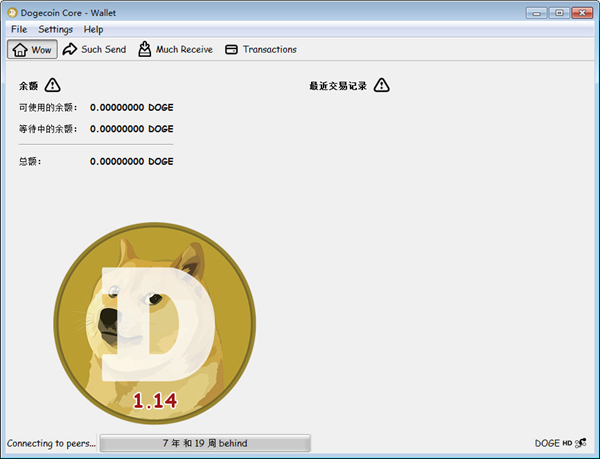Click the HD wallet status icon
Screen dimensions: 600x459
568,443
